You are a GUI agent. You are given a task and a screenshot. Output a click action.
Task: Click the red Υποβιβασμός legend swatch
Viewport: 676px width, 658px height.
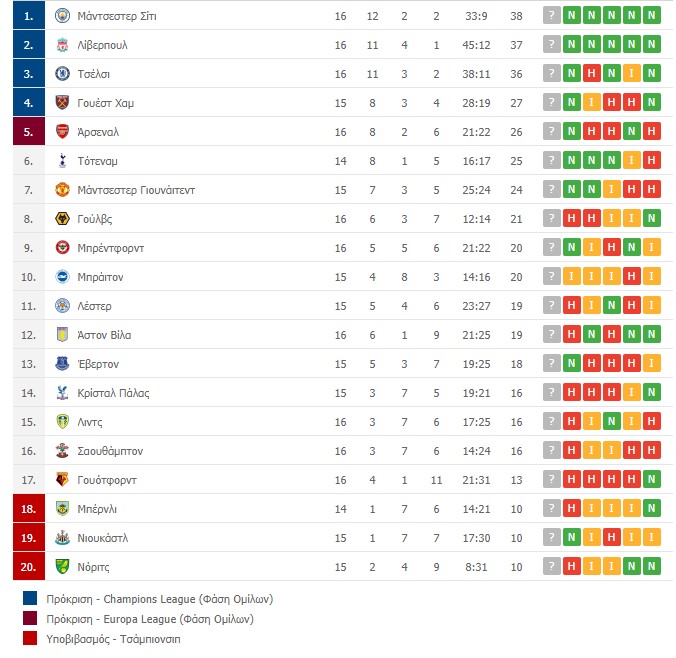click(30, 638)
